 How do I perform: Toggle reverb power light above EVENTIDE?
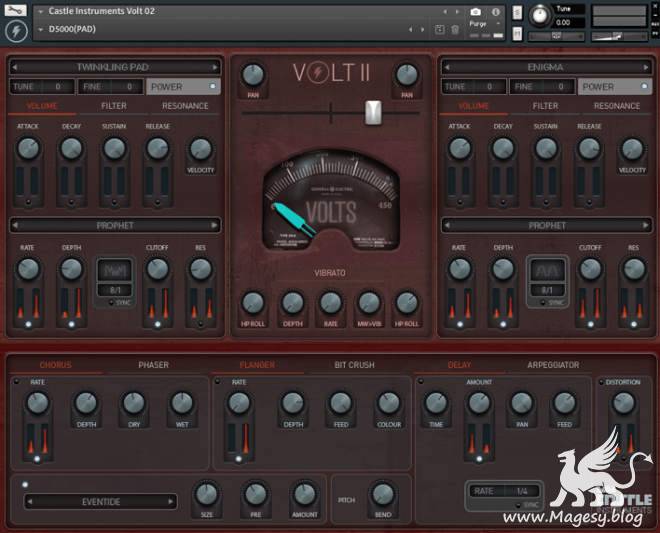coord(25,485)
